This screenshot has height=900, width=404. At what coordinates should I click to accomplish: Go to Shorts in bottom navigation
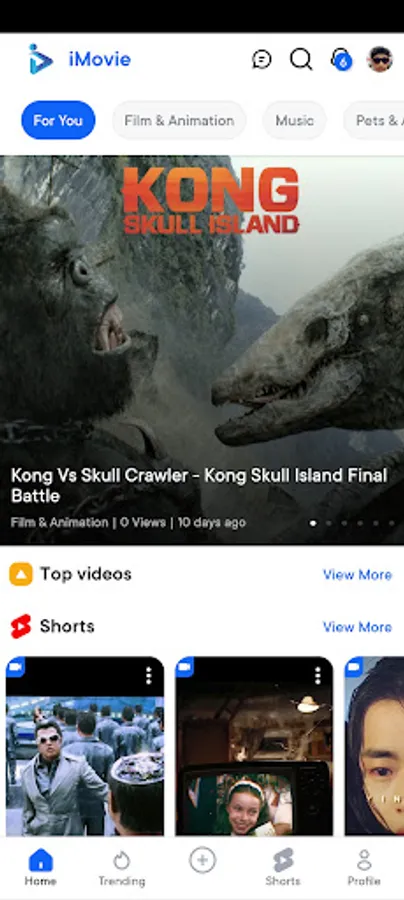[283, 868]
